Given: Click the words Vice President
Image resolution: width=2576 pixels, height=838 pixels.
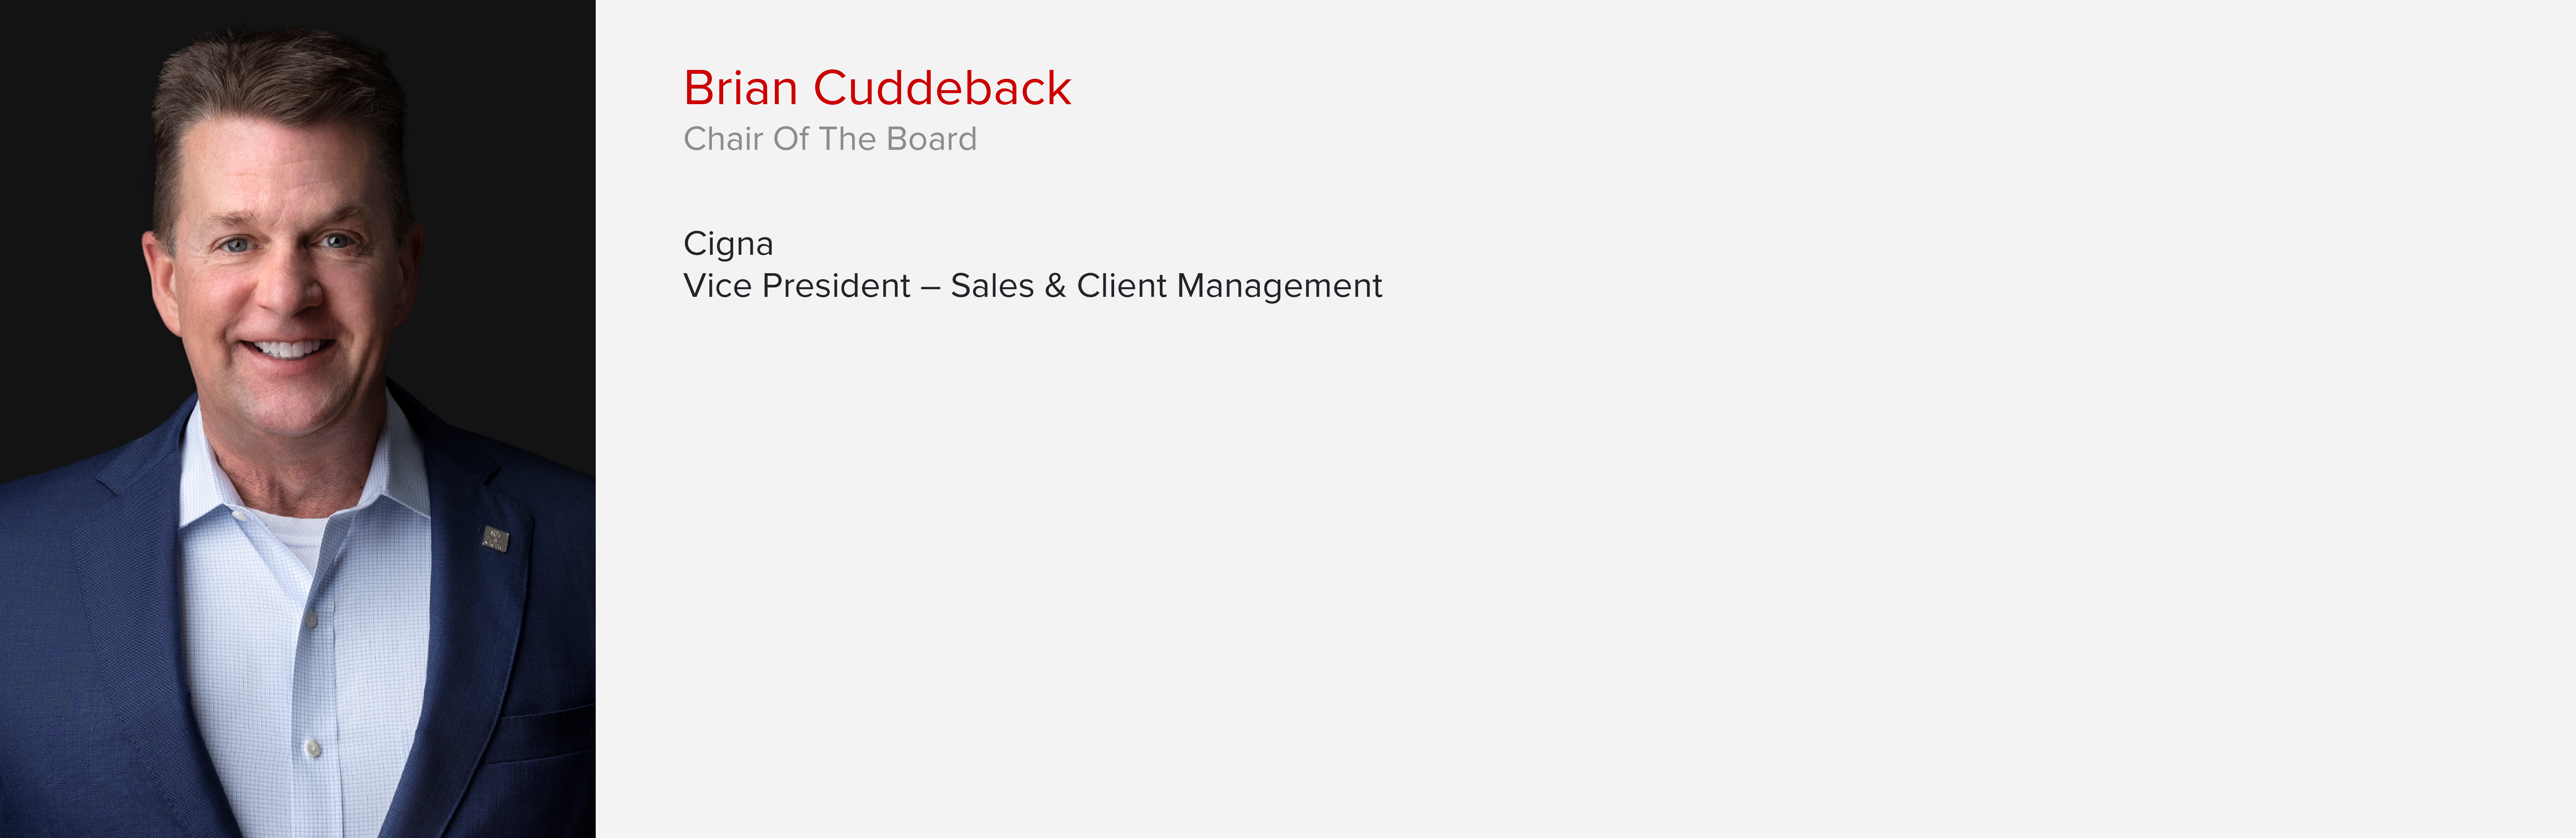Looking at the screenshot, I should point(797,286).
